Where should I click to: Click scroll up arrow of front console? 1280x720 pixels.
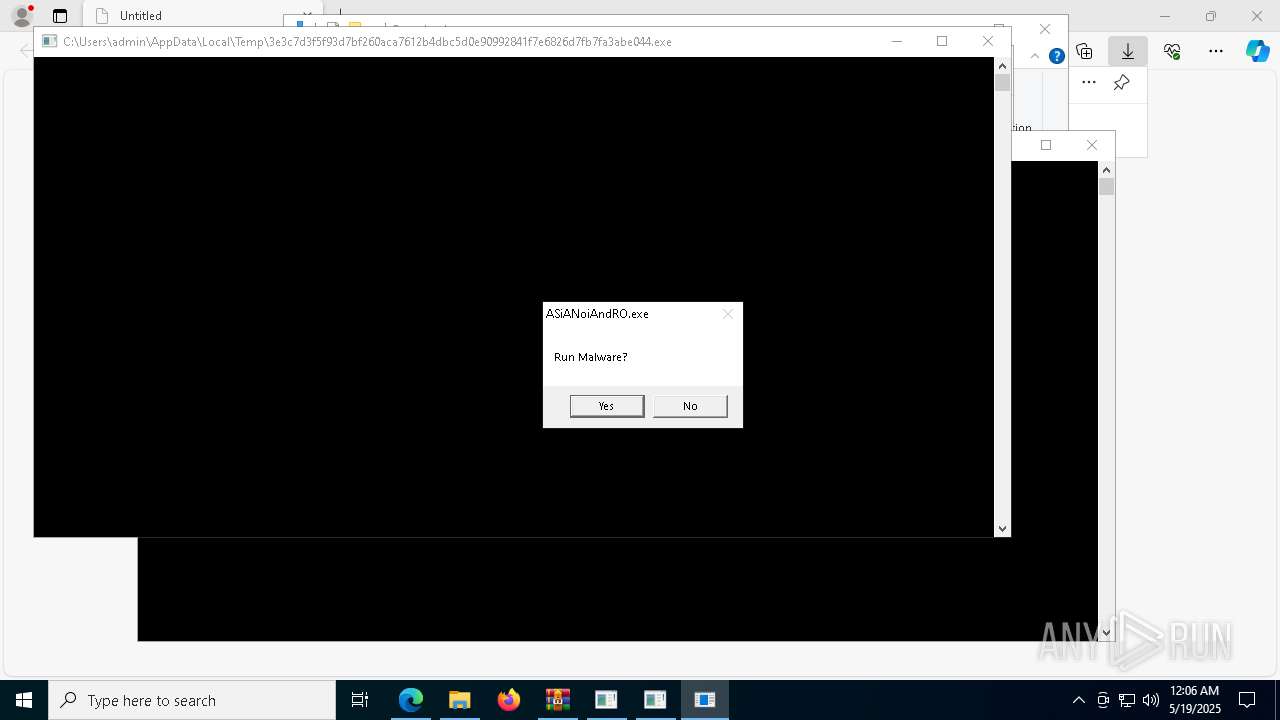[x=1002, y=66]
